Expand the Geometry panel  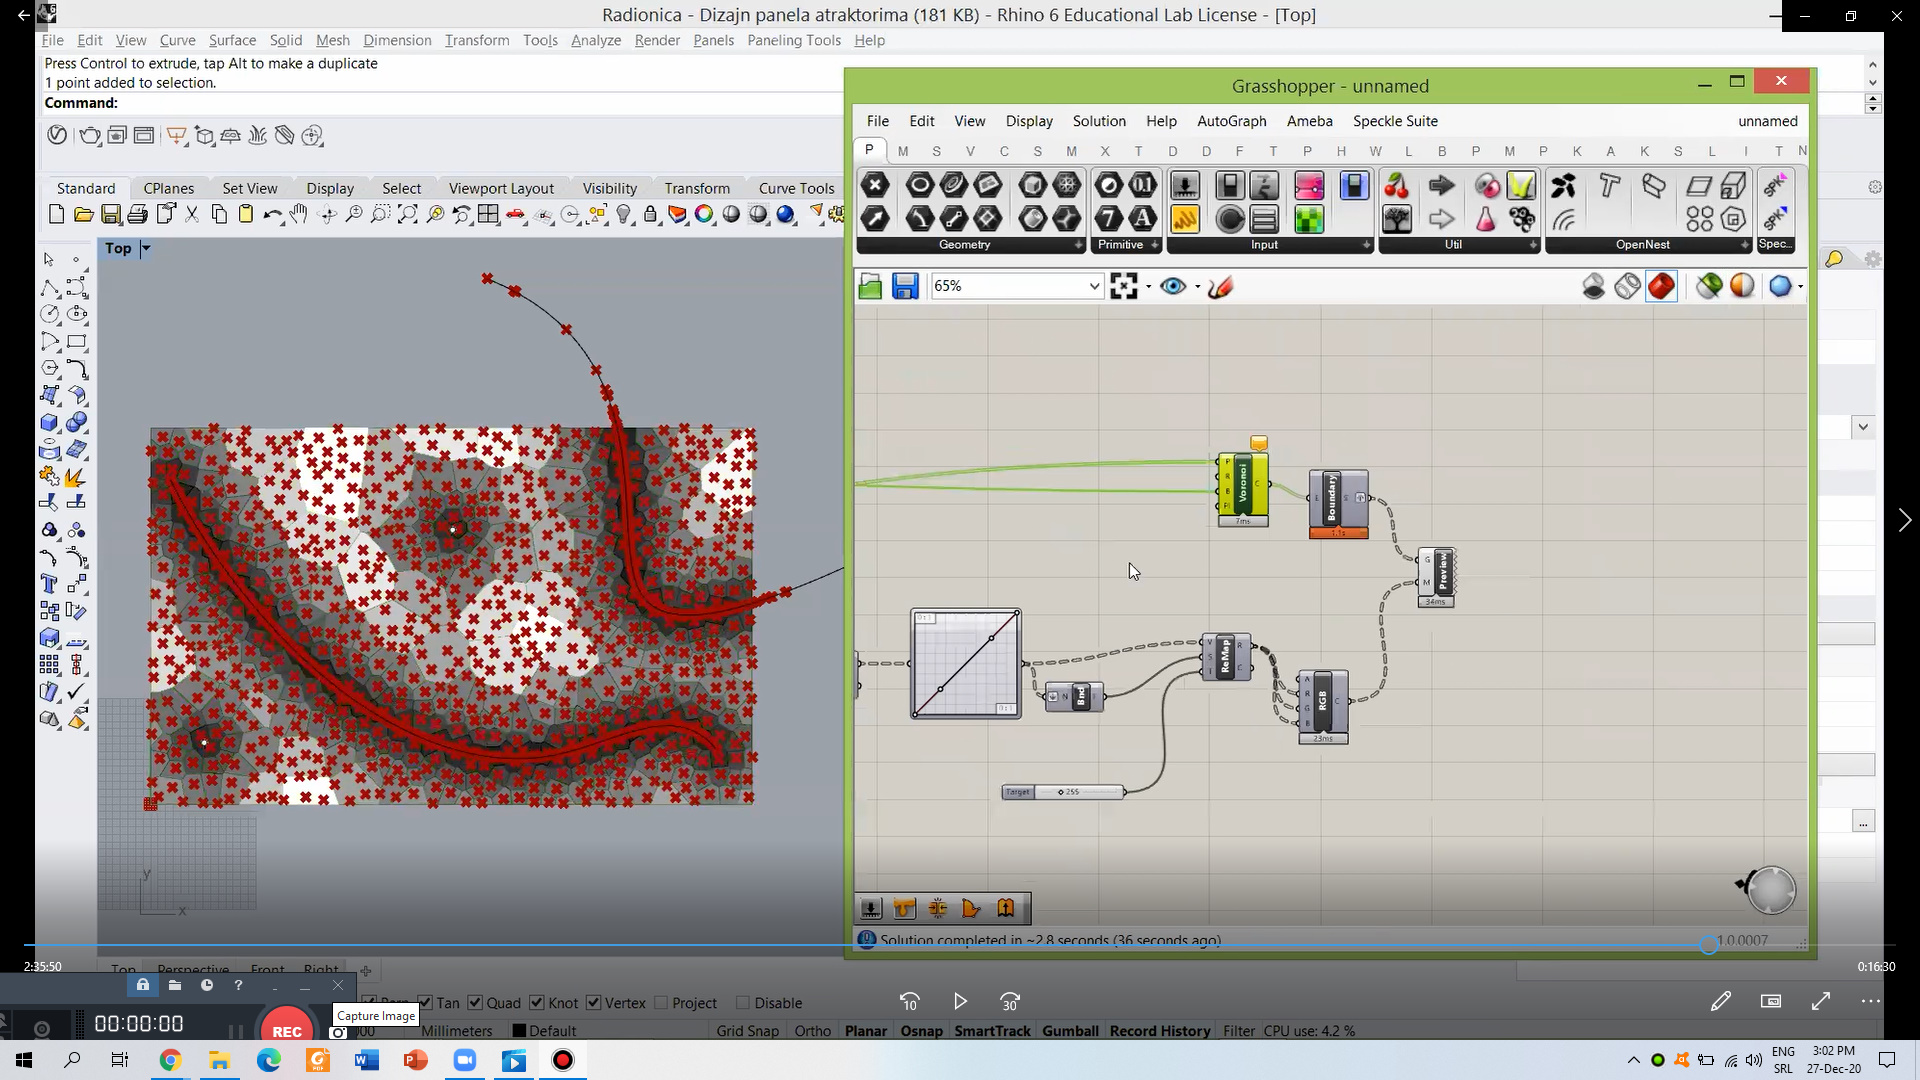pos(1078,245)
